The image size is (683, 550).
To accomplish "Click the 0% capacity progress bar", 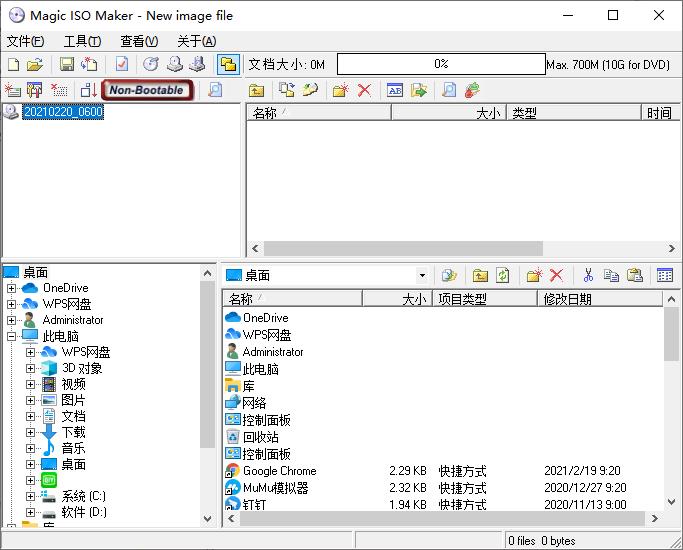I will coord(441,64).
